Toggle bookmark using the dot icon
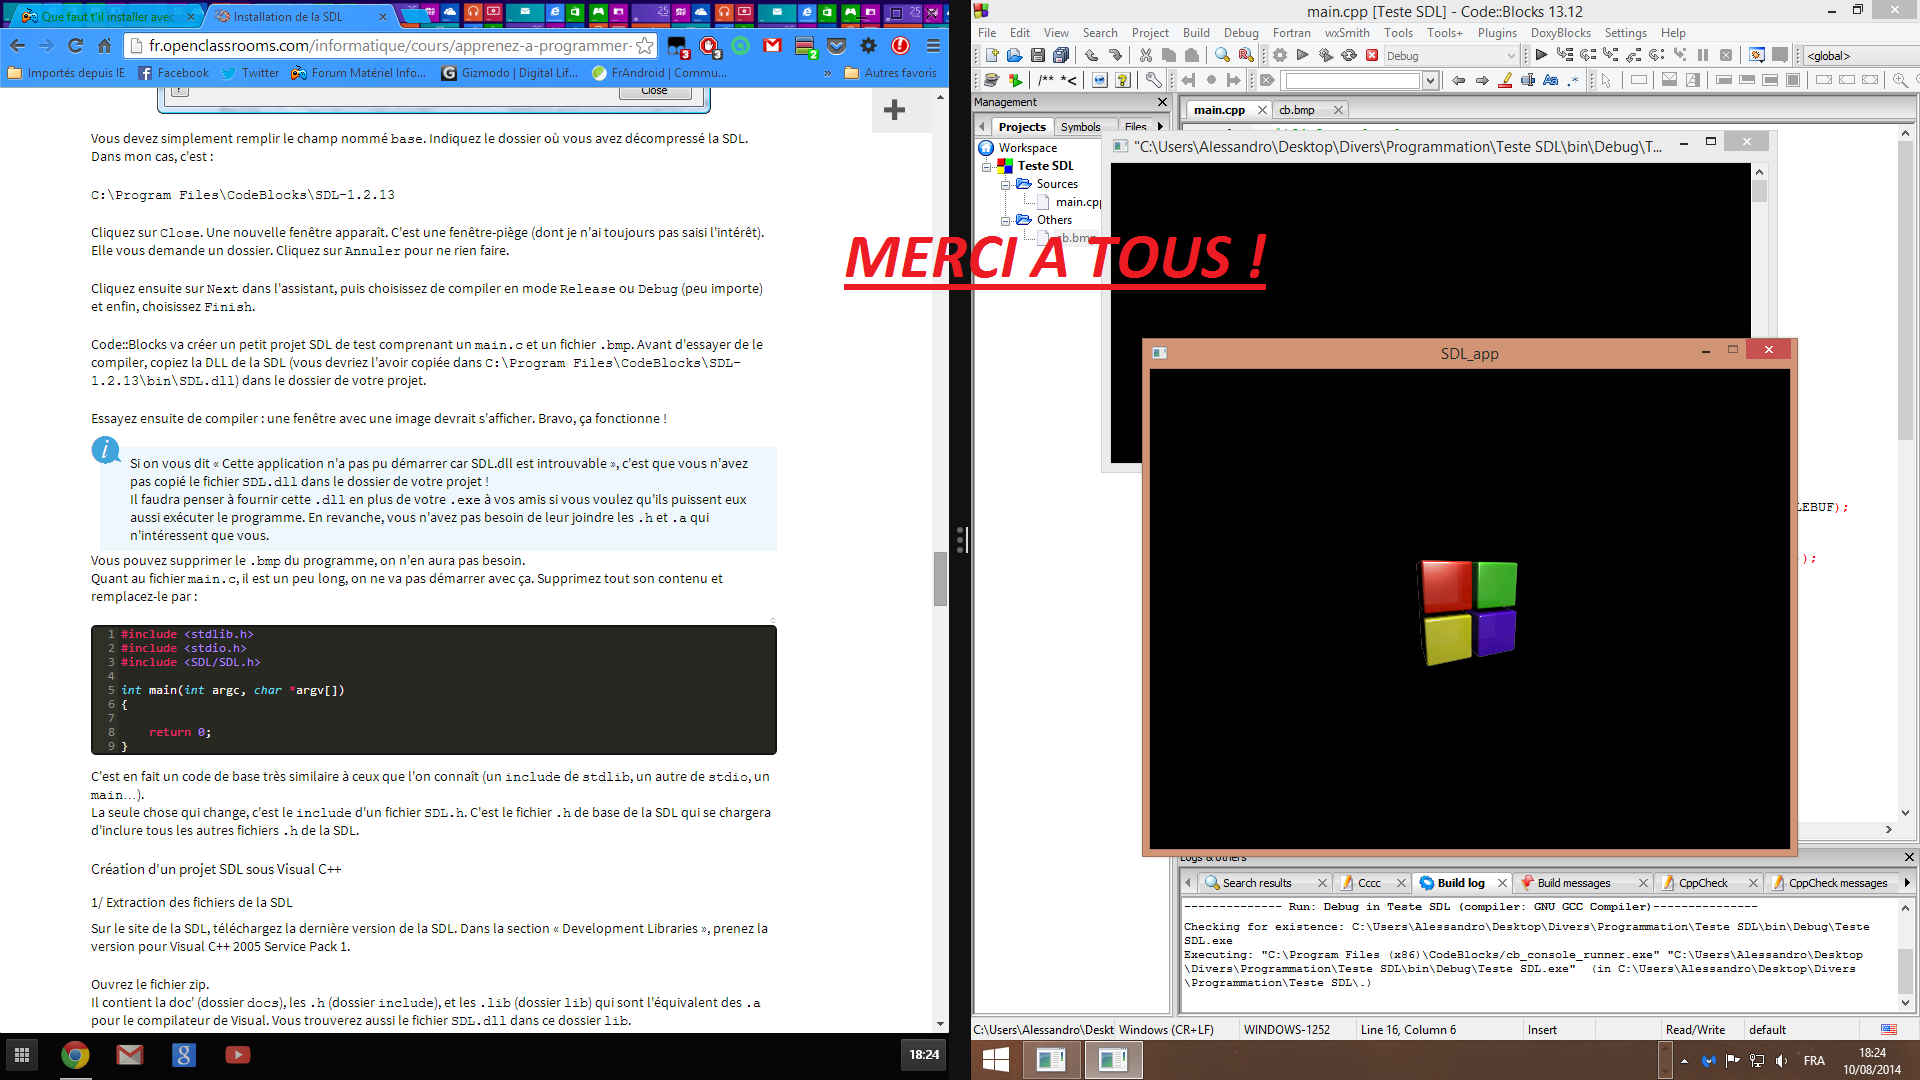The height and width of the screenshot is (1080, 1920). point(1211,80)
